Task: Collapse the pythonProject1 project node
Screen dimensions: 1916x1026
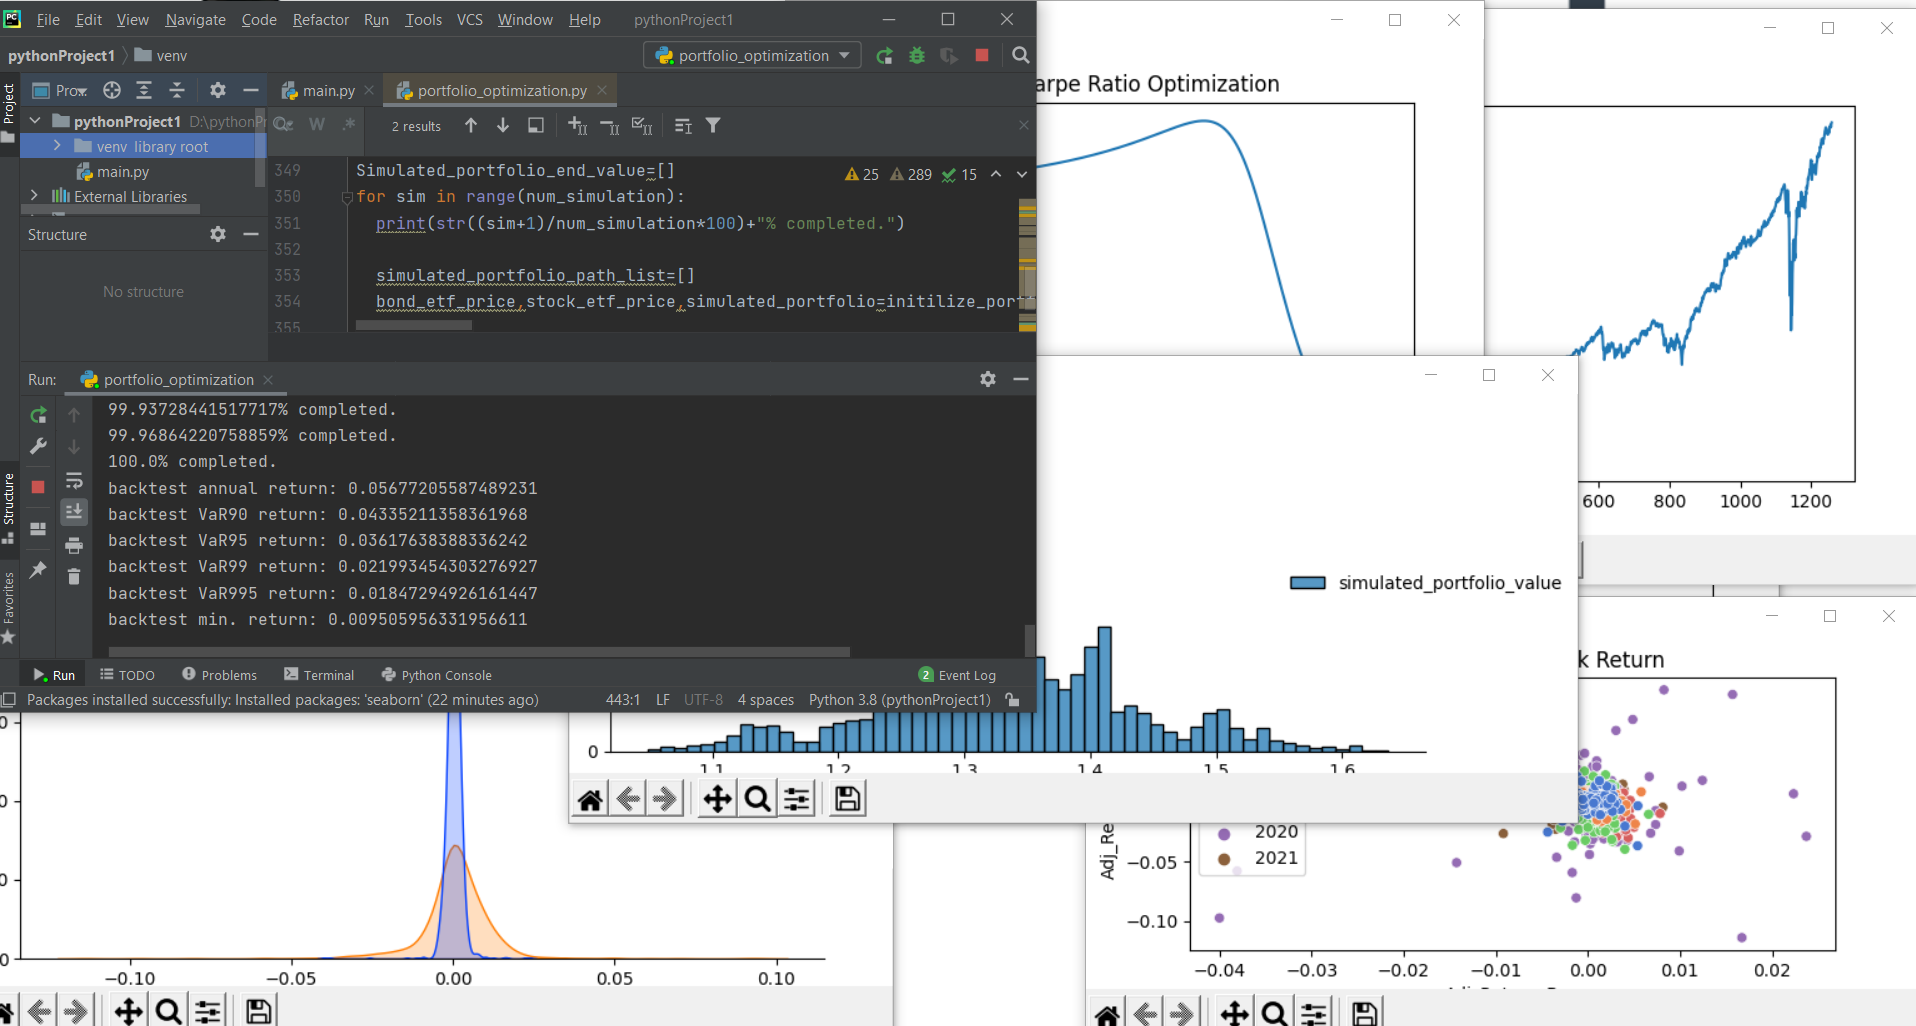Action: tap(34, 120)
